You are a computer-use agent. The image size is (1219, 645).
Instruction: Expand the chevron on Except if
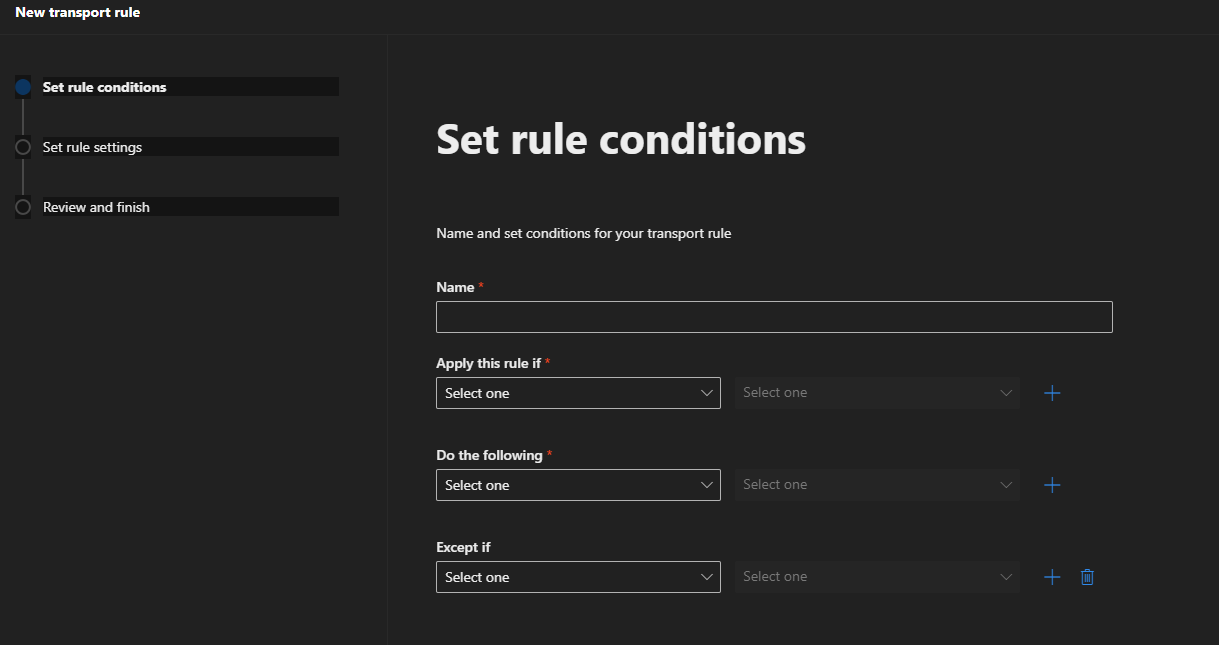(x=707, y=577)
